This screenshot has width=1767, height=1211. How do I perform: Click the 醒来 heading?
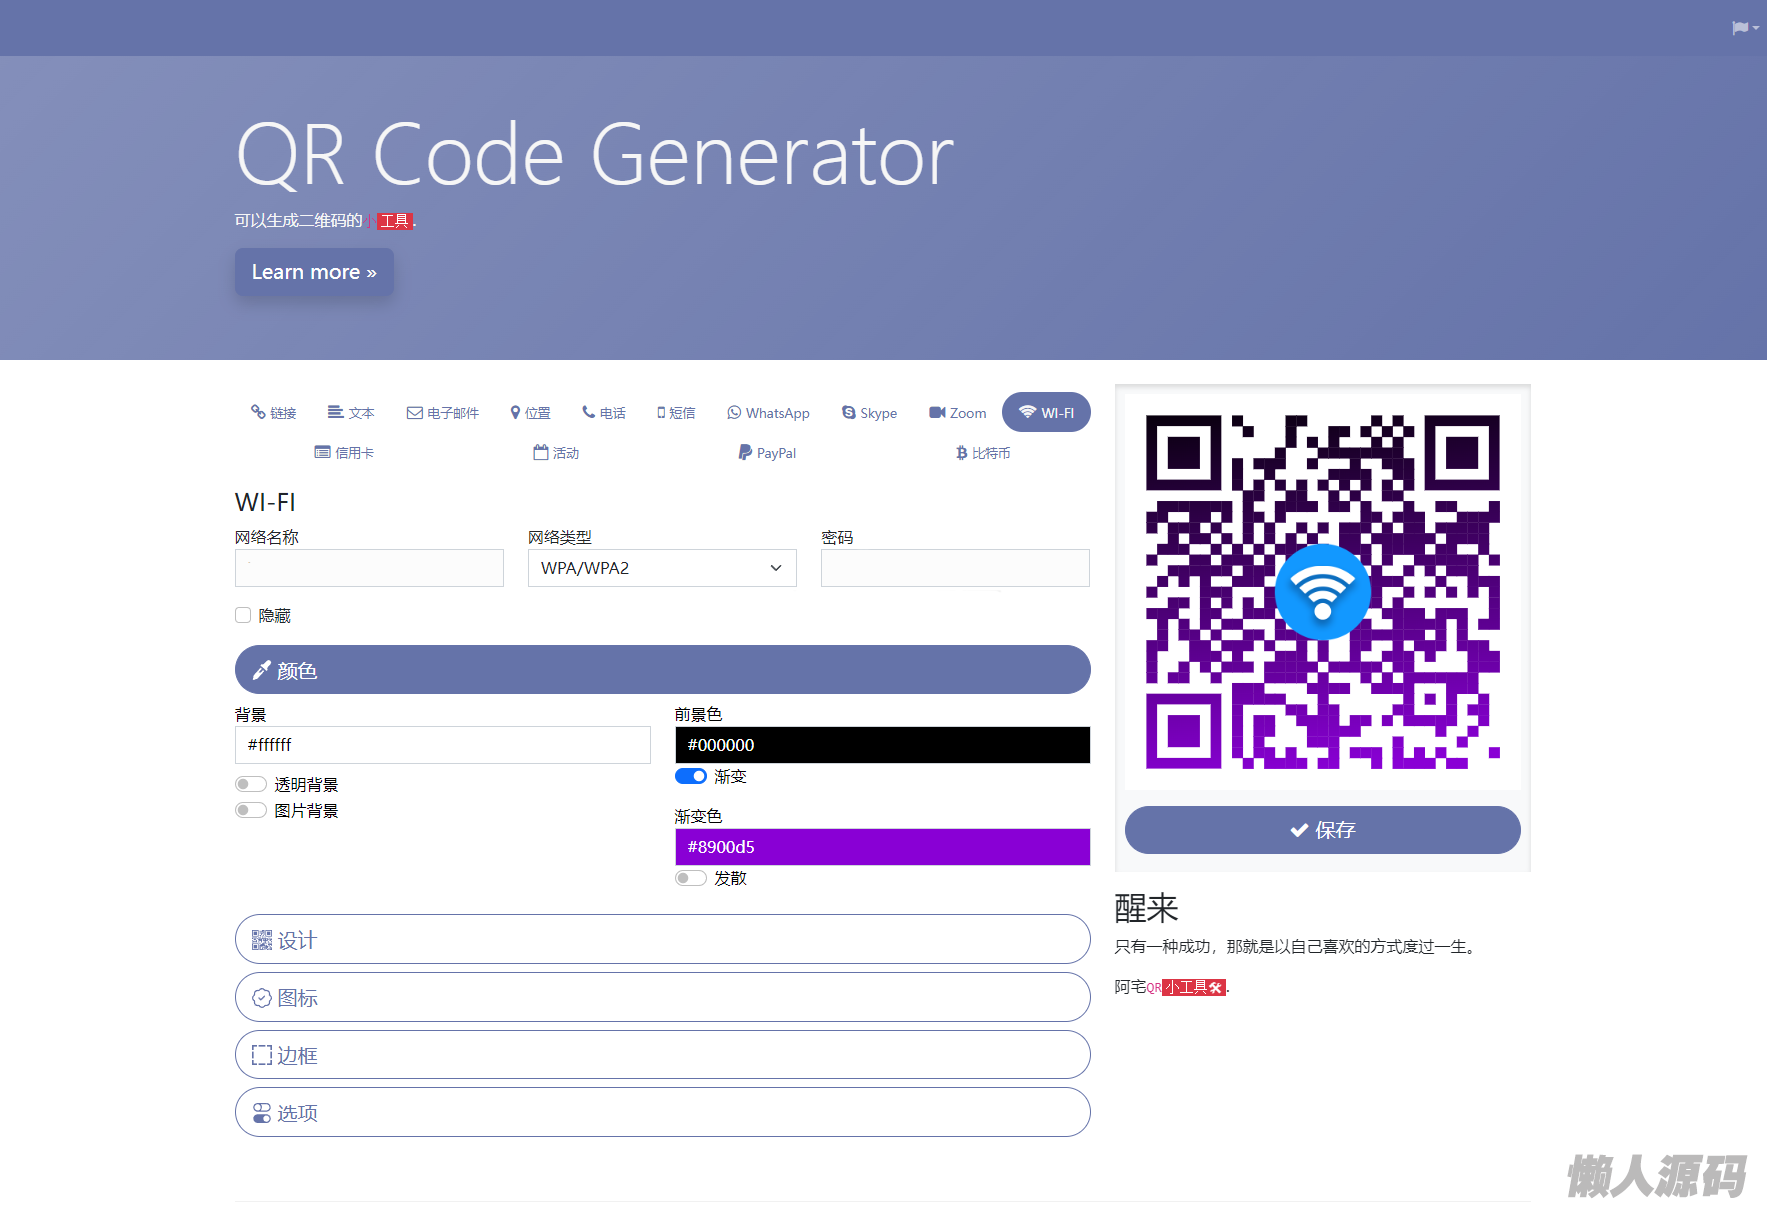[x=1147, y=908]
